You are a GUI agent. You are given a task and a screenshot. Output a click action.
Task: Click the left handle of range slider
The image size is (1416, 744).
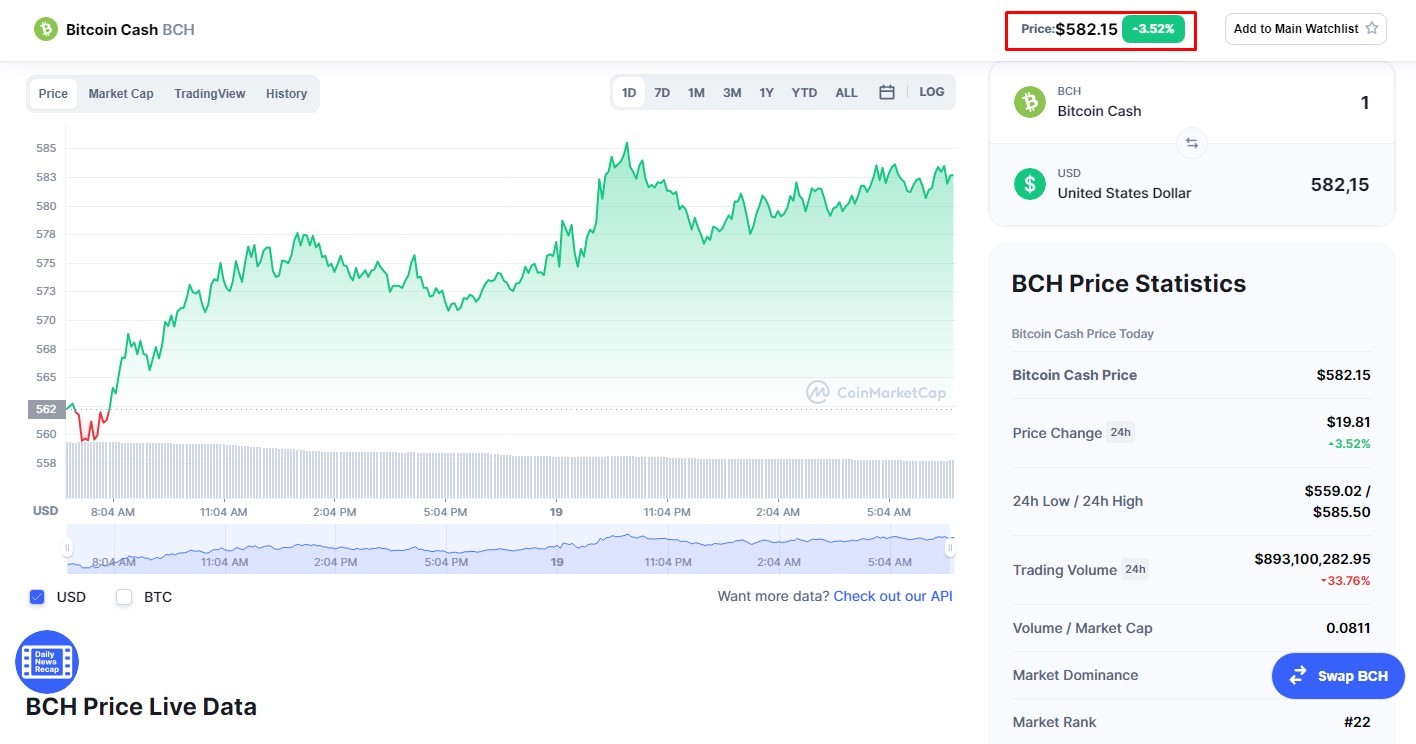coord(67,548)
